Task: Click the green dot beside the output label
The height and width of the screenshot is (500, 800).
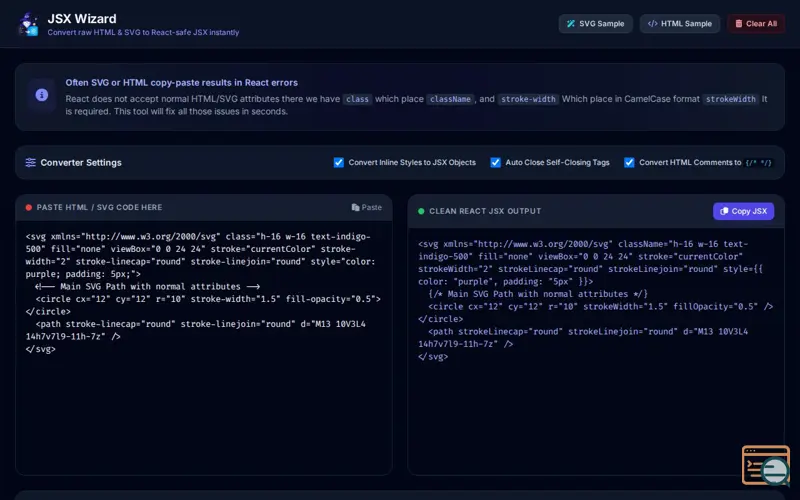Action: pyautogui.click(x=421, y=211)
